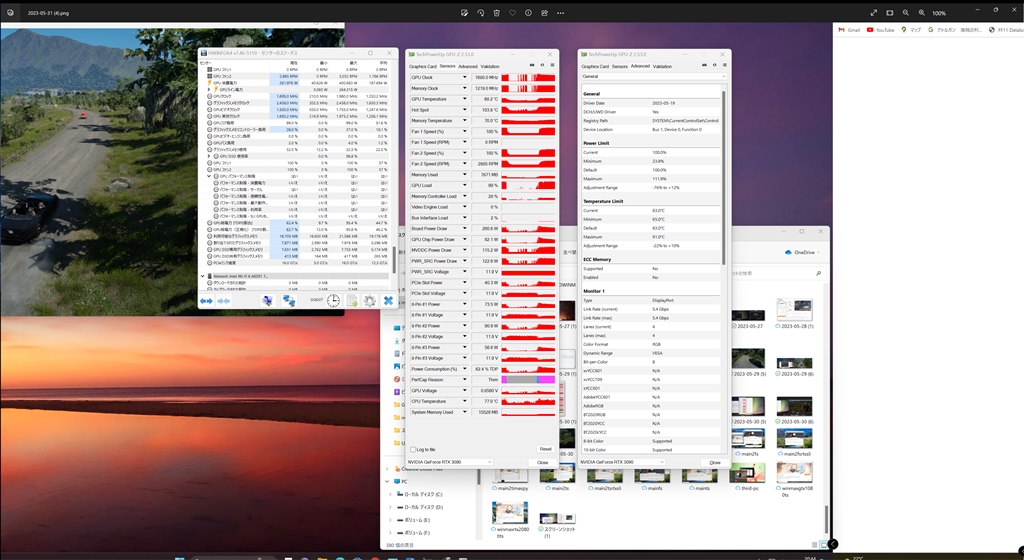Open the GPU Temperature sensor dropdown arrow
This screenshot has width=1024, height=560.
tap(464, 99)
